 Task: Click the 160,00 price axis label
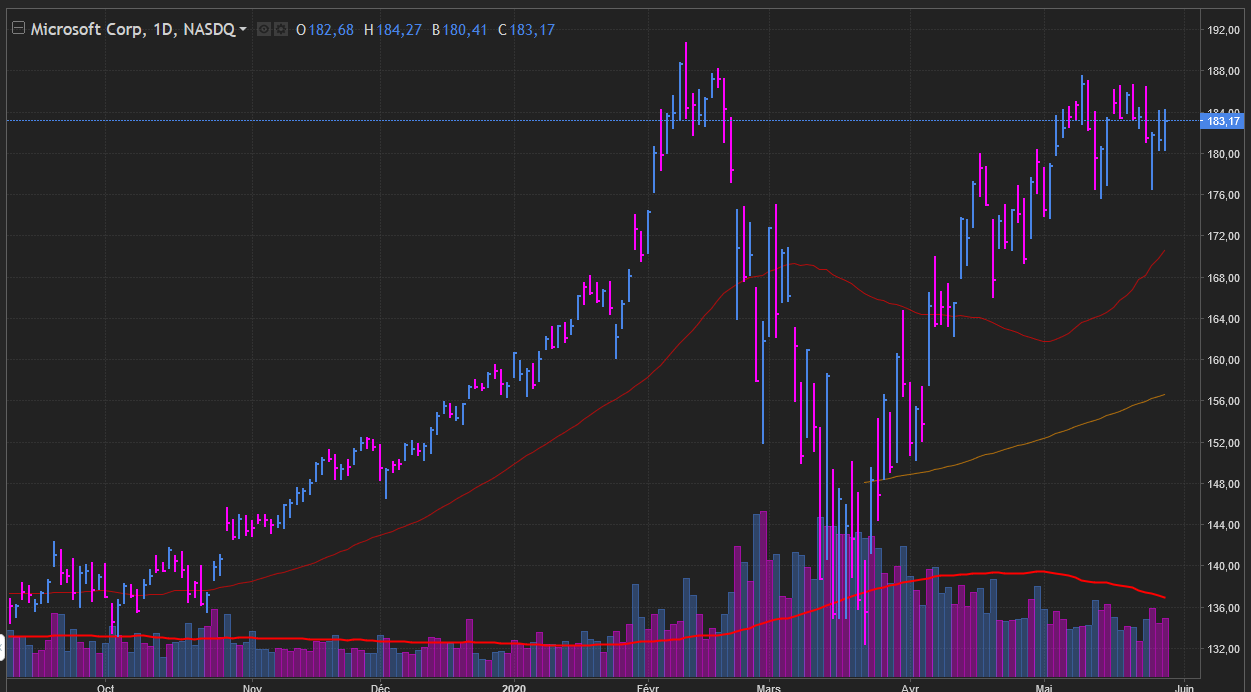click(x=1225, y=360)
